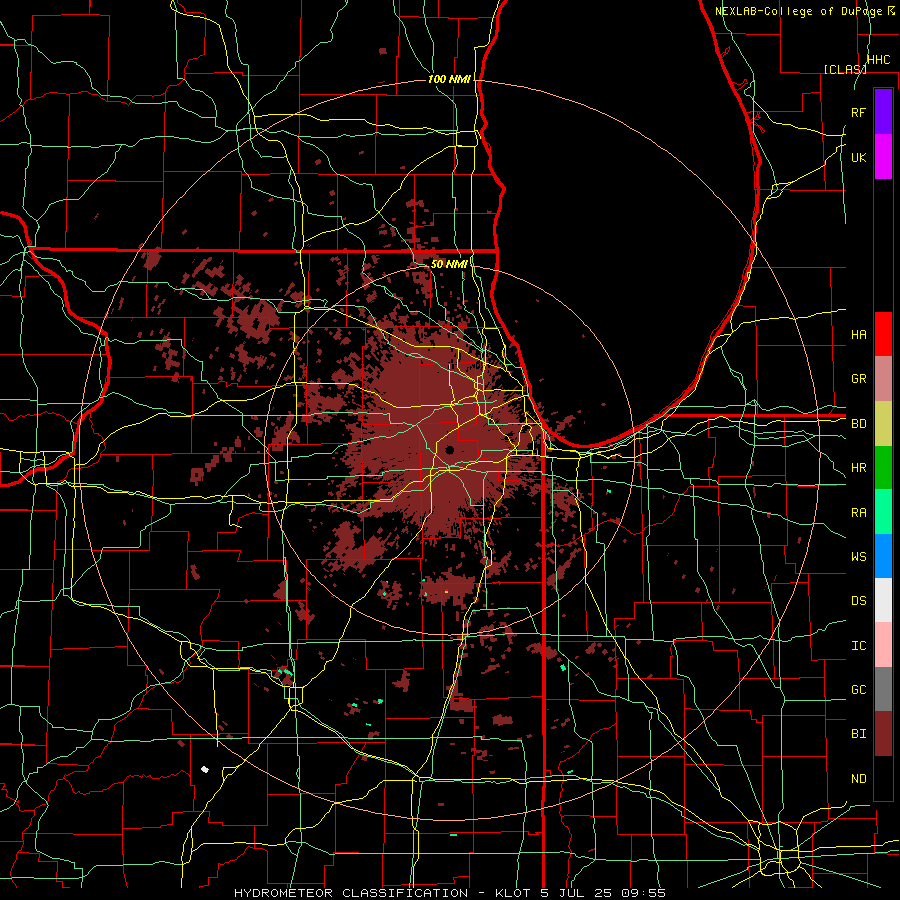Image resolution: width=900 pixels, height=900 pixels.
Task: Click the '50 NMI' range ring label
Action: coord(449,264)
